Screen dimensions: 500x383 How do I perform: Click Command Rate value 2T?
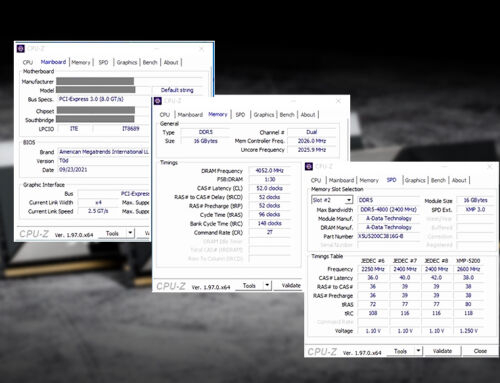[270, 232]
